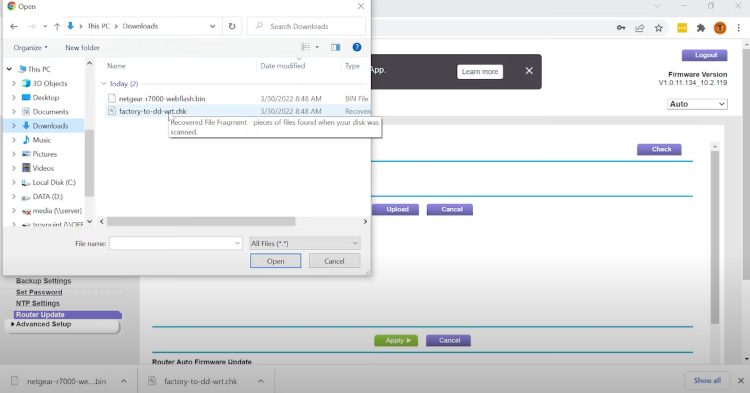Open the Auto language dropdown
The width and height of the screenshot is (750, 393).
697,104
